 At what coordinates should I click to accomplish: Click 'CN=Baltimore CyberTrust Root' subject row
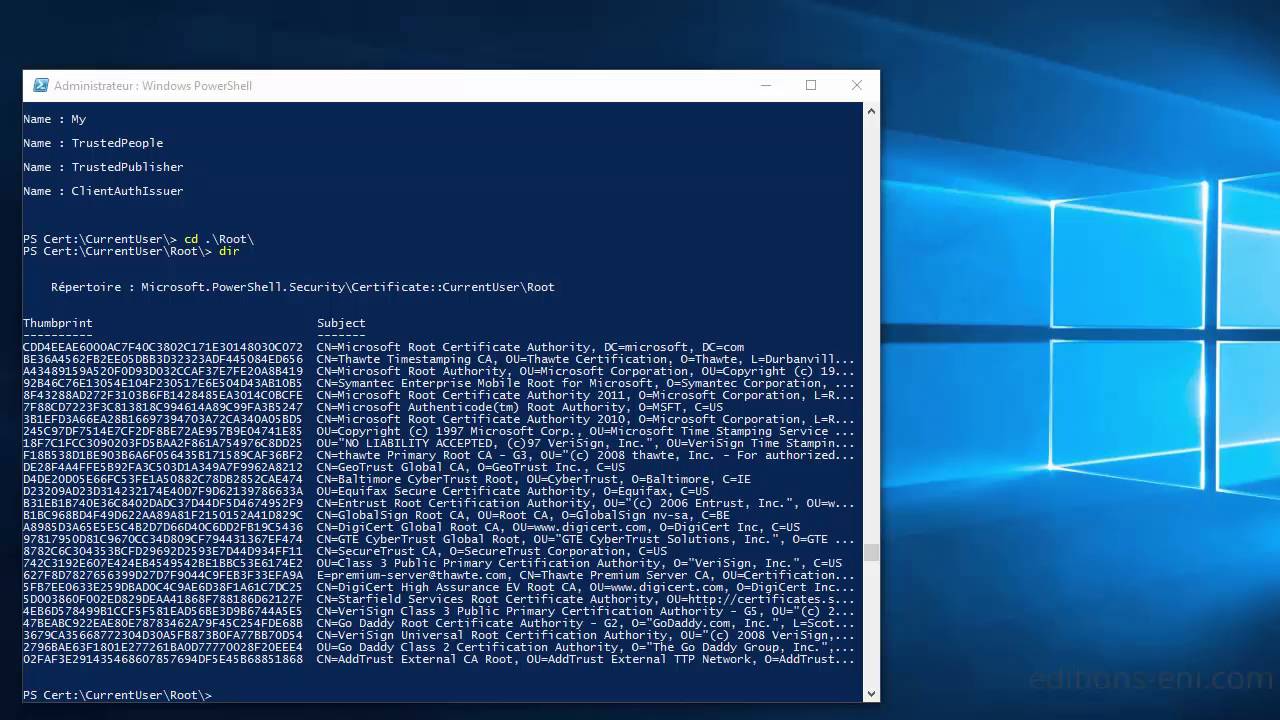coord(534,479)
